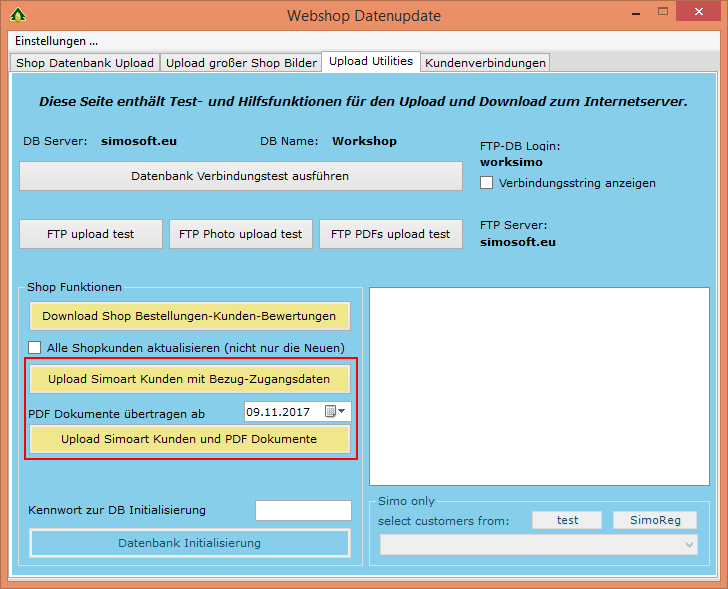
Task: Run Datenbank Verbindungstest ausführen
Action: [x=240, y=176]
